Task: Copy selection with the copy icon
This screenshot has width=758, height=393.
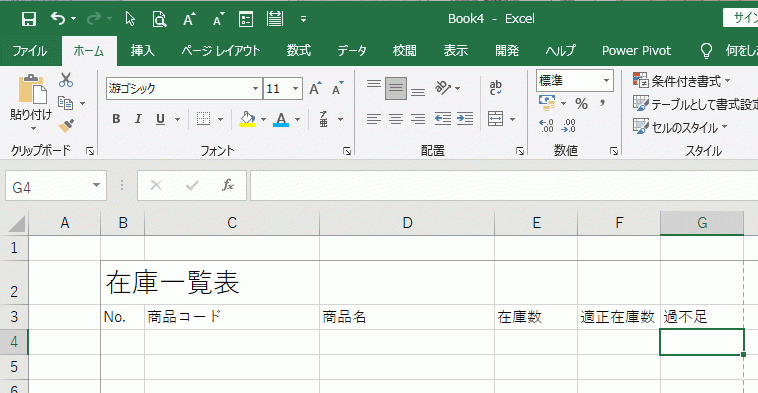Action: coord(65,103)
